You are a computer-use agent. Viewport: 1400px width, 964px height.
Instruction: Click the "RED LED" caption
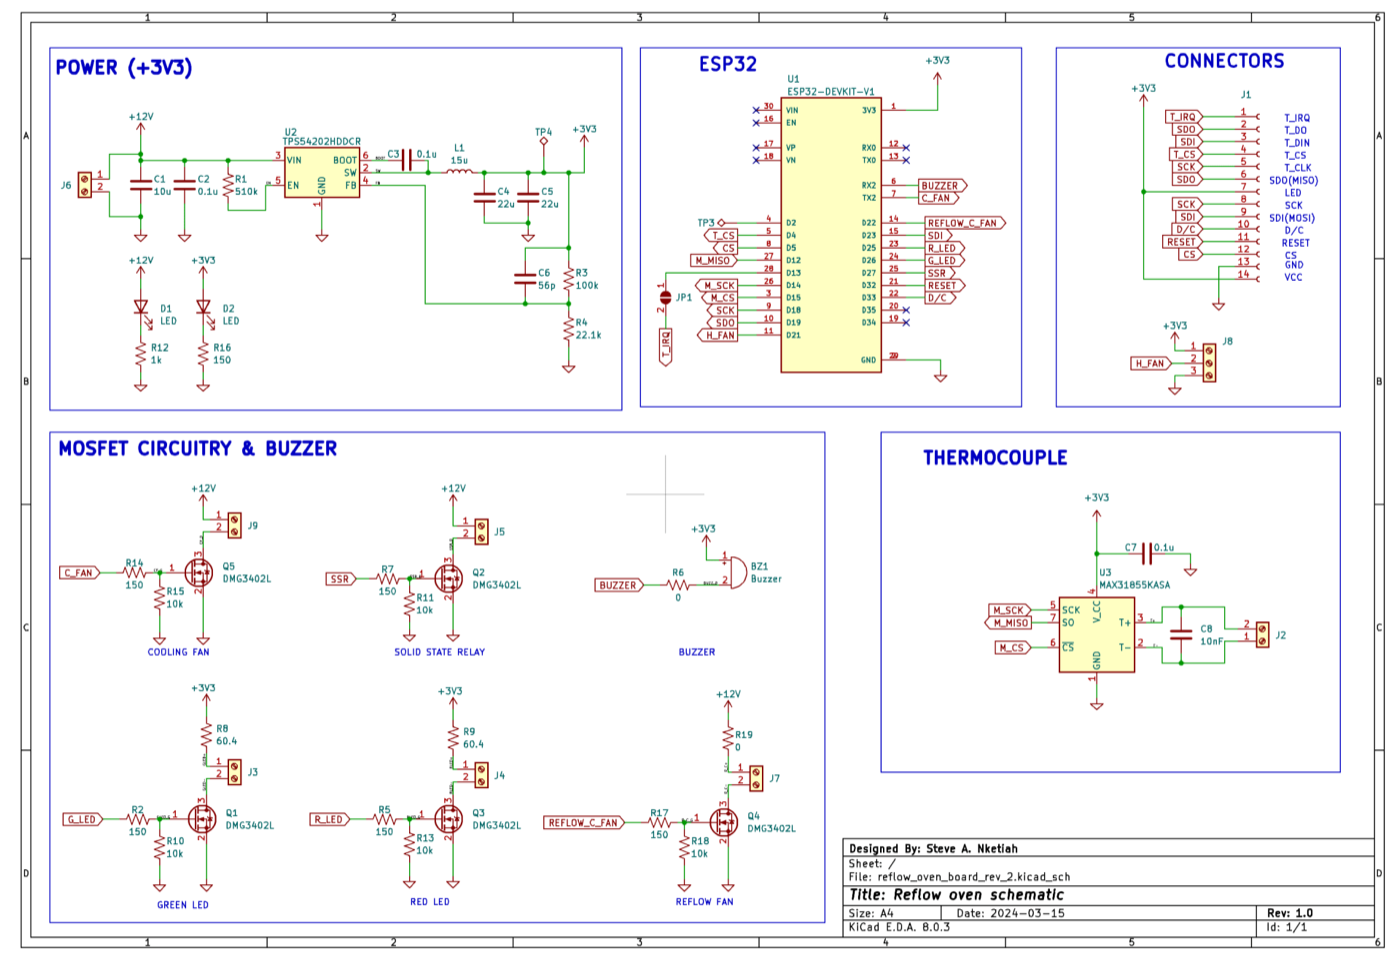(430, 902)
